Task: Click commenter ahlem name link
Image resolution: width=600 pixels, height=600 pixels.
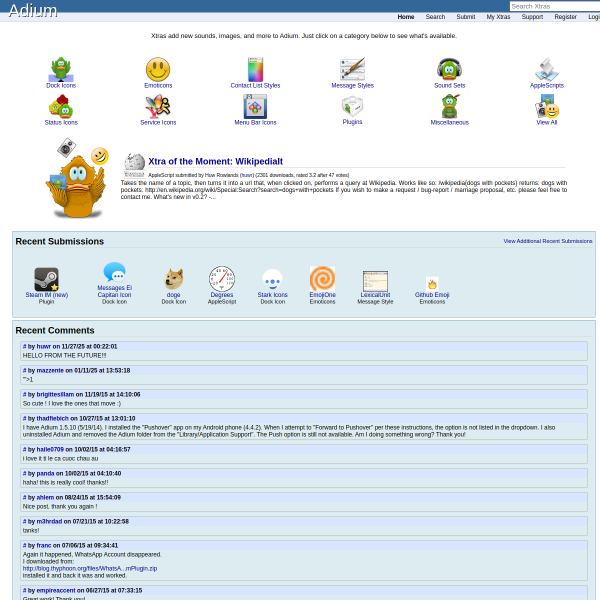Action: [x=45, y=497]
